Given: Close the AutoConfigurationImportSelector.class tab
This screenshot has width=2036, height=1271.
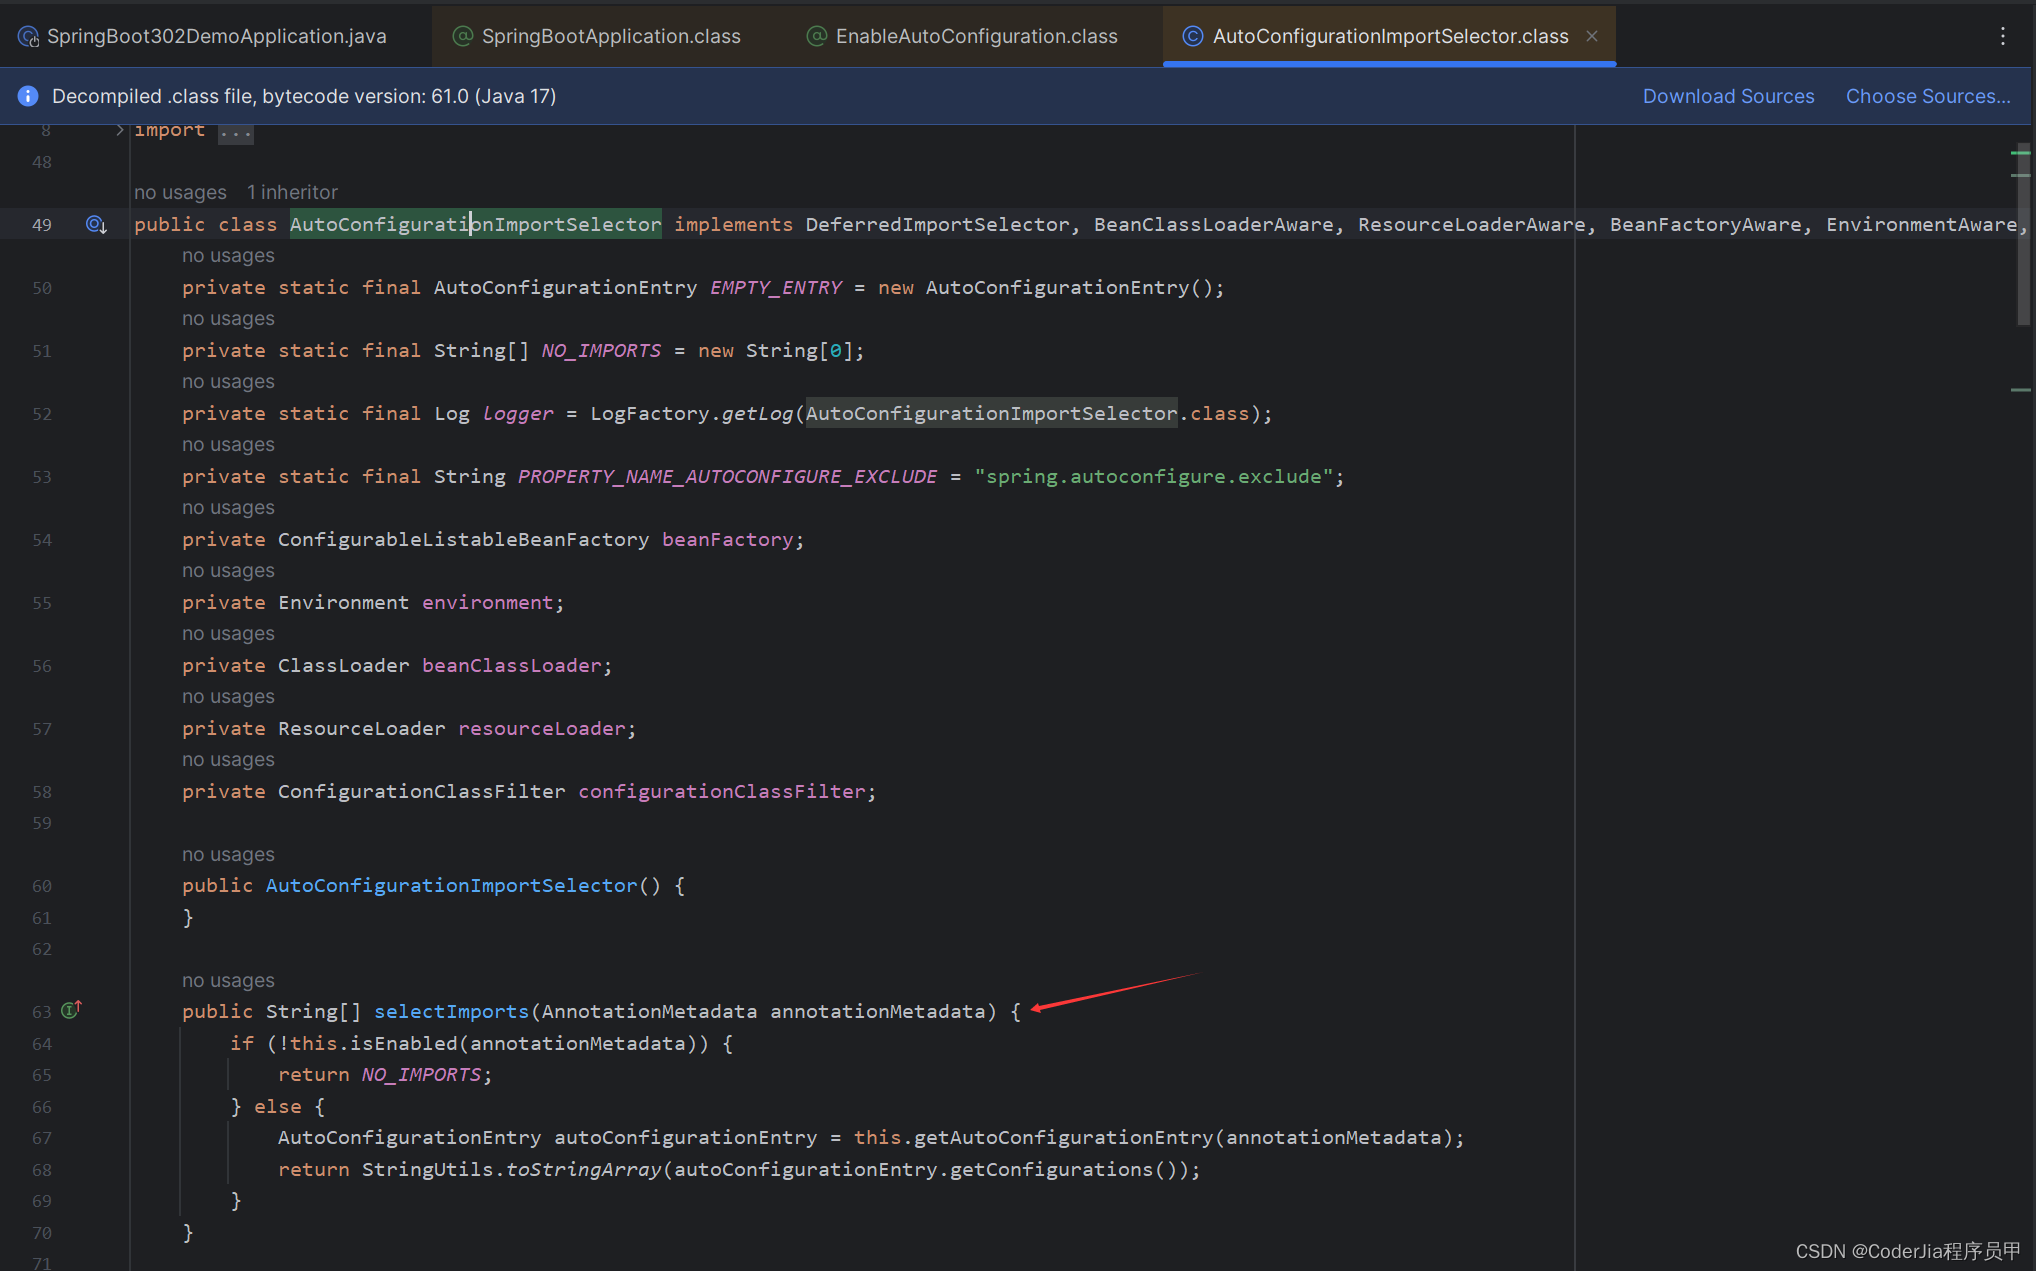Looking at the screenshot, I should click(1592, 36).
